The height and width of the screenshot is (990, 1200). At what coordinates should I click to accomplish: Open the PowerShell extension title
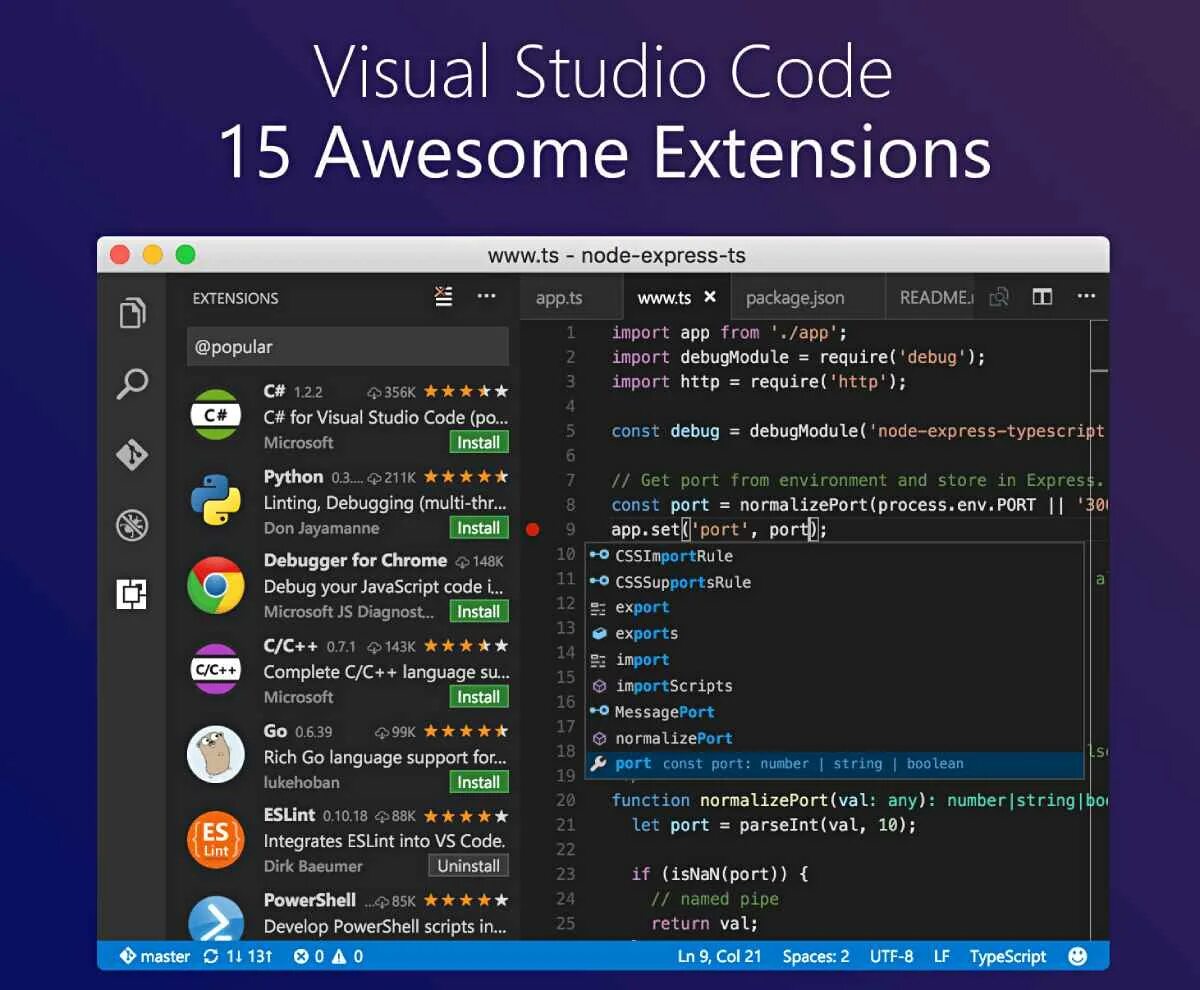tap(309, 900)
